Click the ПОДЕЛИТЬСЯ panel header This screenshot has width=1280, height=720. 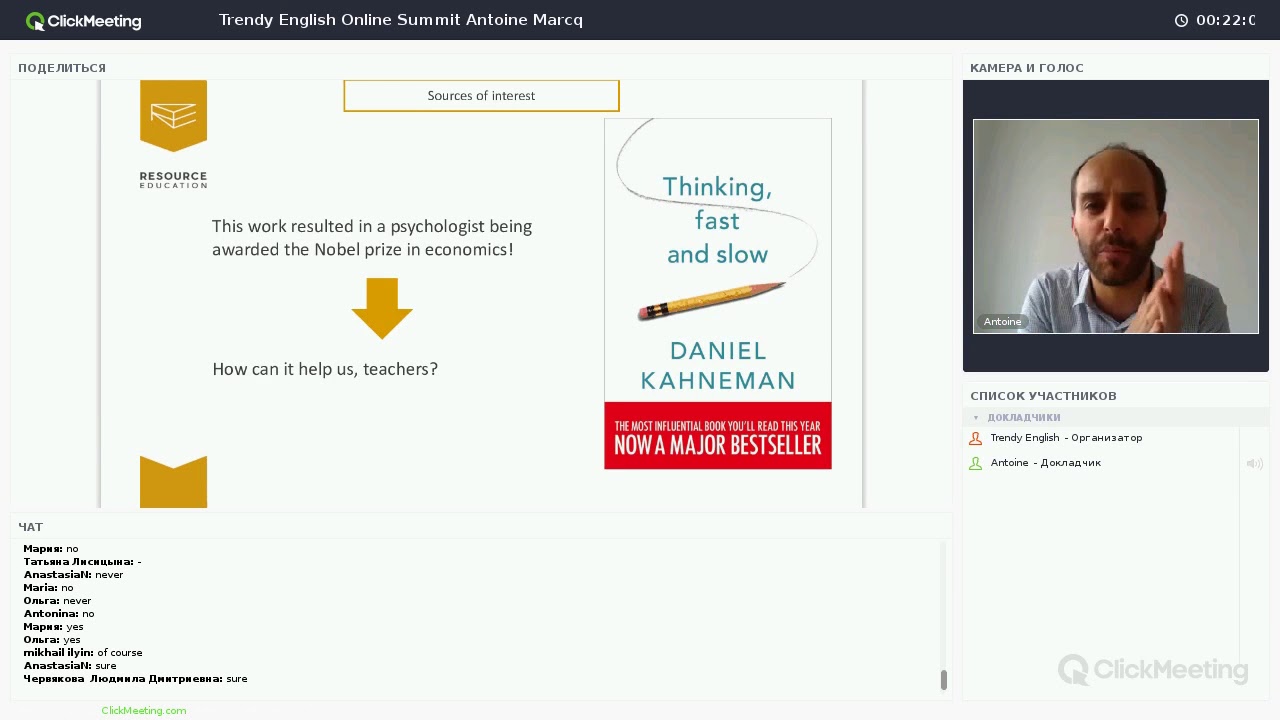click(62, 68)
